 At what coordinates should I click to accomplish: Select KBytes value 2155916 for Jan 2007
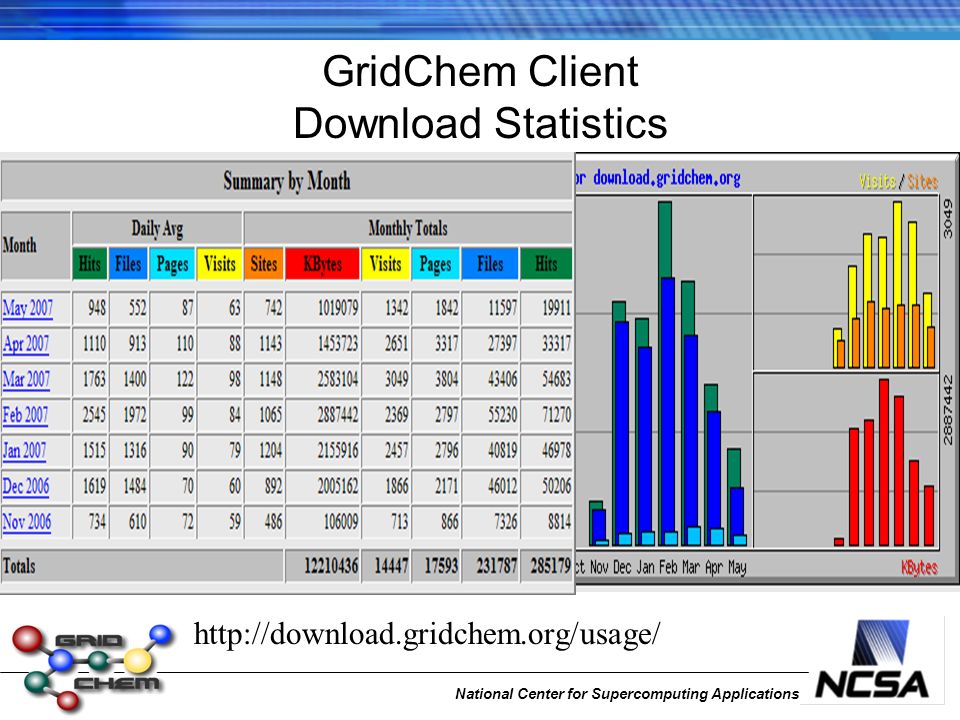pos(337,451)
